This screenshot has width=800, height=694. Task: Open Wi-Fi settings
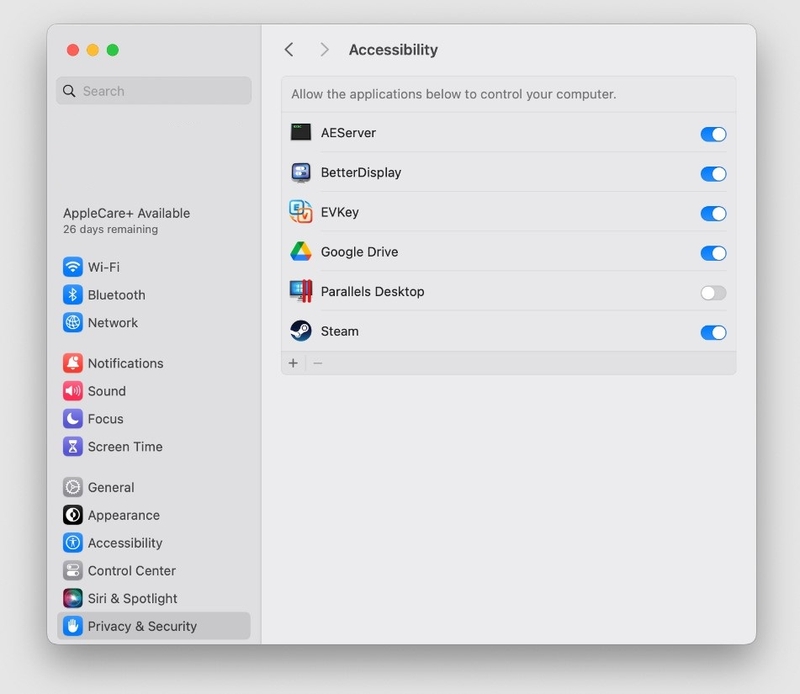click(x=154, y=267)
